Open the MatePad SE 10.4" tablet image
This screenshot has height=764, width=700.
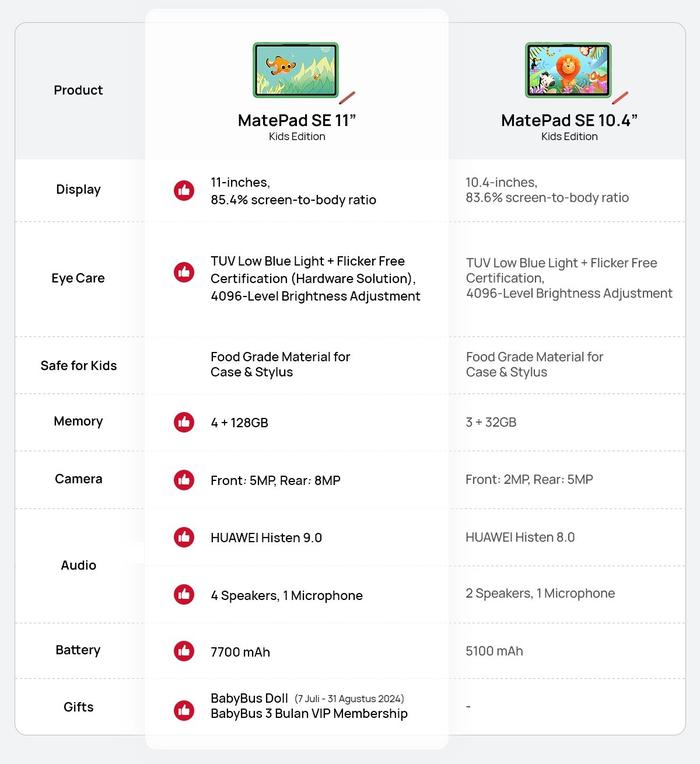[x=568, y=70]
